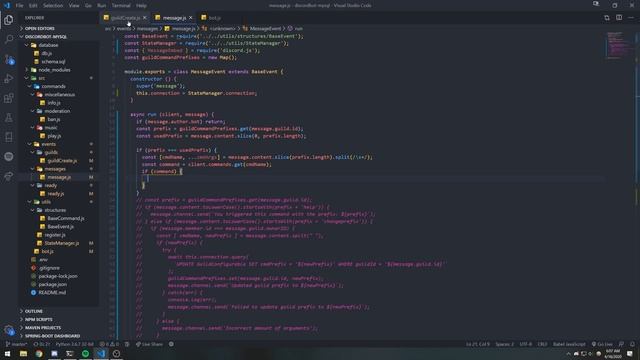Open the Live Share activity bar icon
Viewport: 640px width, 360px height.
point(9,176)
